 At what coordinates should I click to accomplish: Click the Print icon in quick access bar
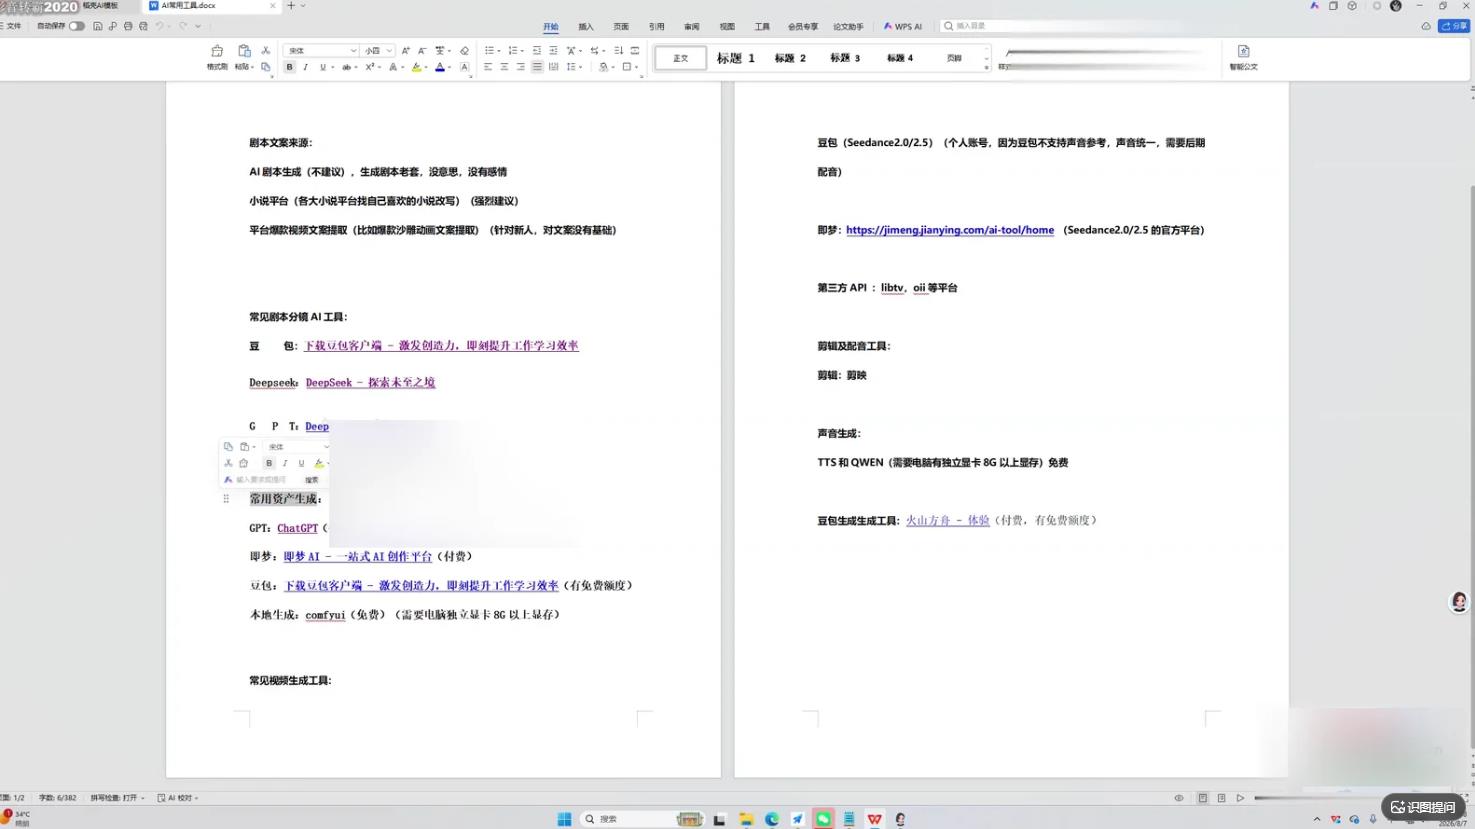(128, 26)
